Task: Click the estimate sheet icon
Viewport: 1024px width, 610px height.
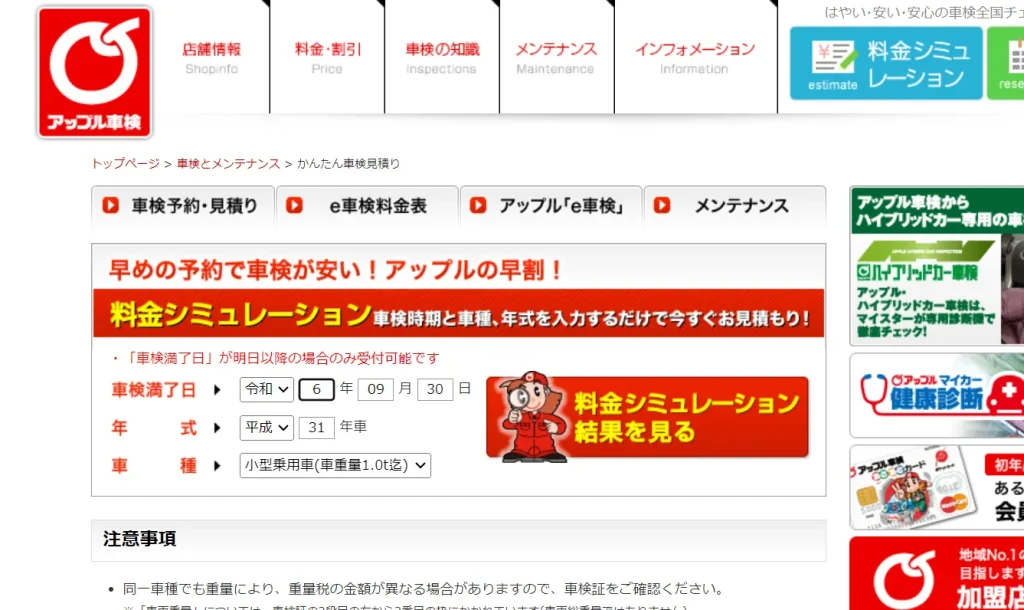Action: click(x=833, y=57)
